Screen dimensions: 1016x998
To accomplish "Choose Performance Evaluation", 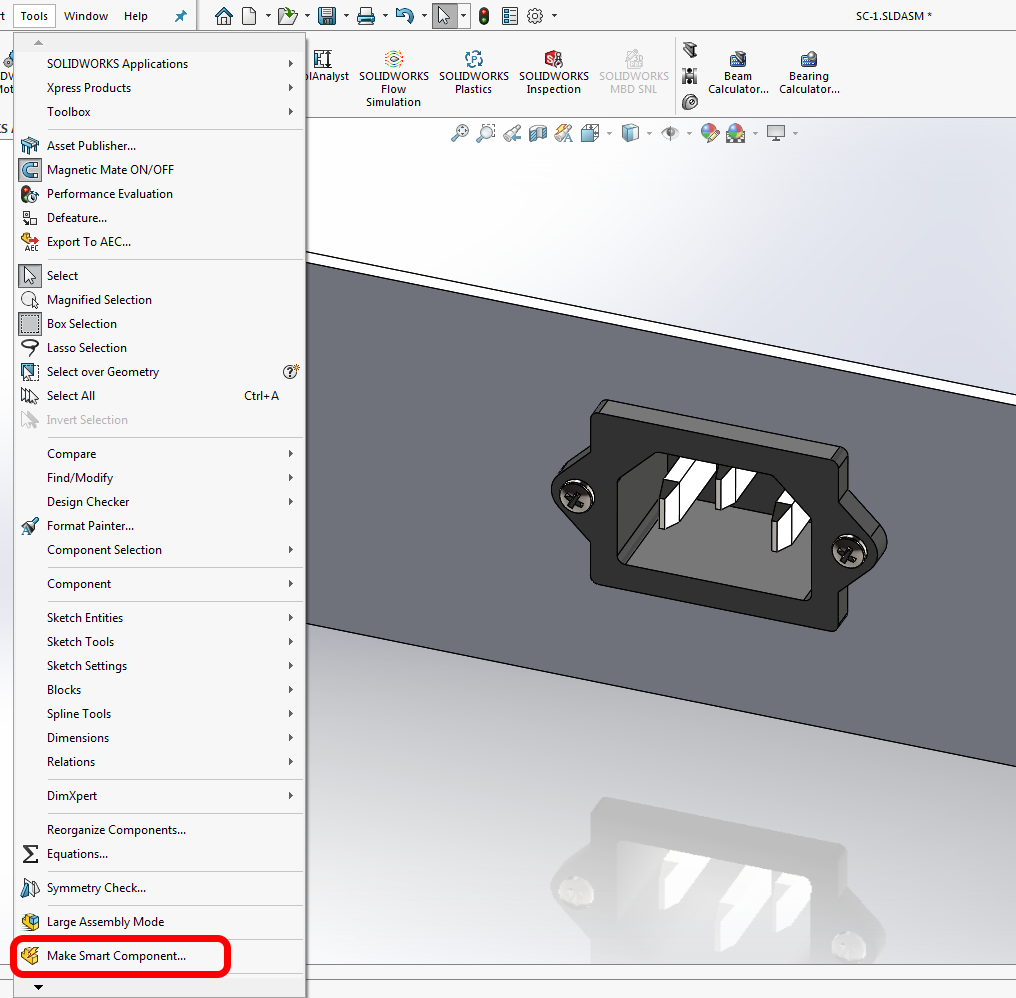I will point(159,194).
